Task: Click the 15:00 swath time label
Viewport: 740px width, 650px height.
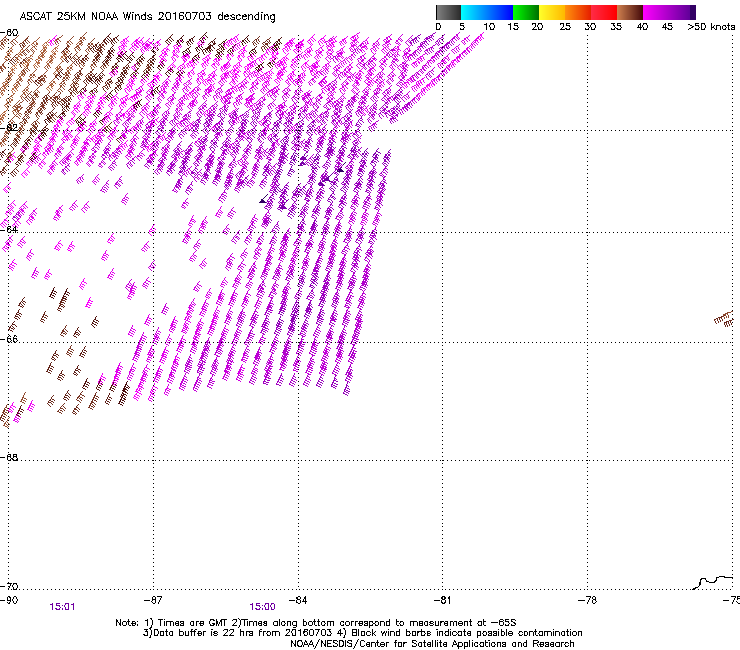Action: coord(262,607)
